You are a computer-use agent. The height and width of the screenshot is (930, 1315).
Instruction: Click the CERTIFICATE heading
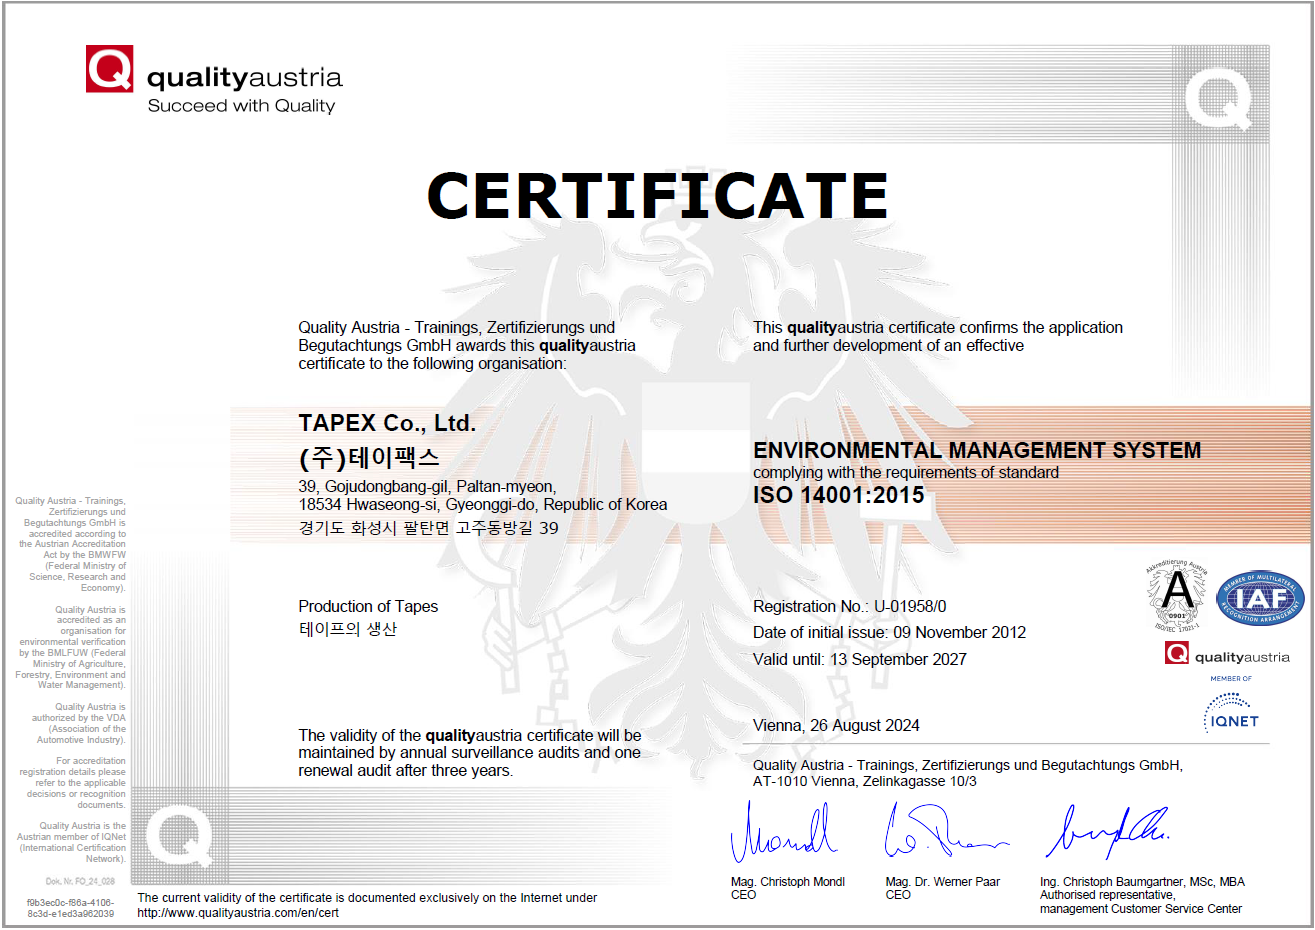pyautogui.click(x=657, y=195)
